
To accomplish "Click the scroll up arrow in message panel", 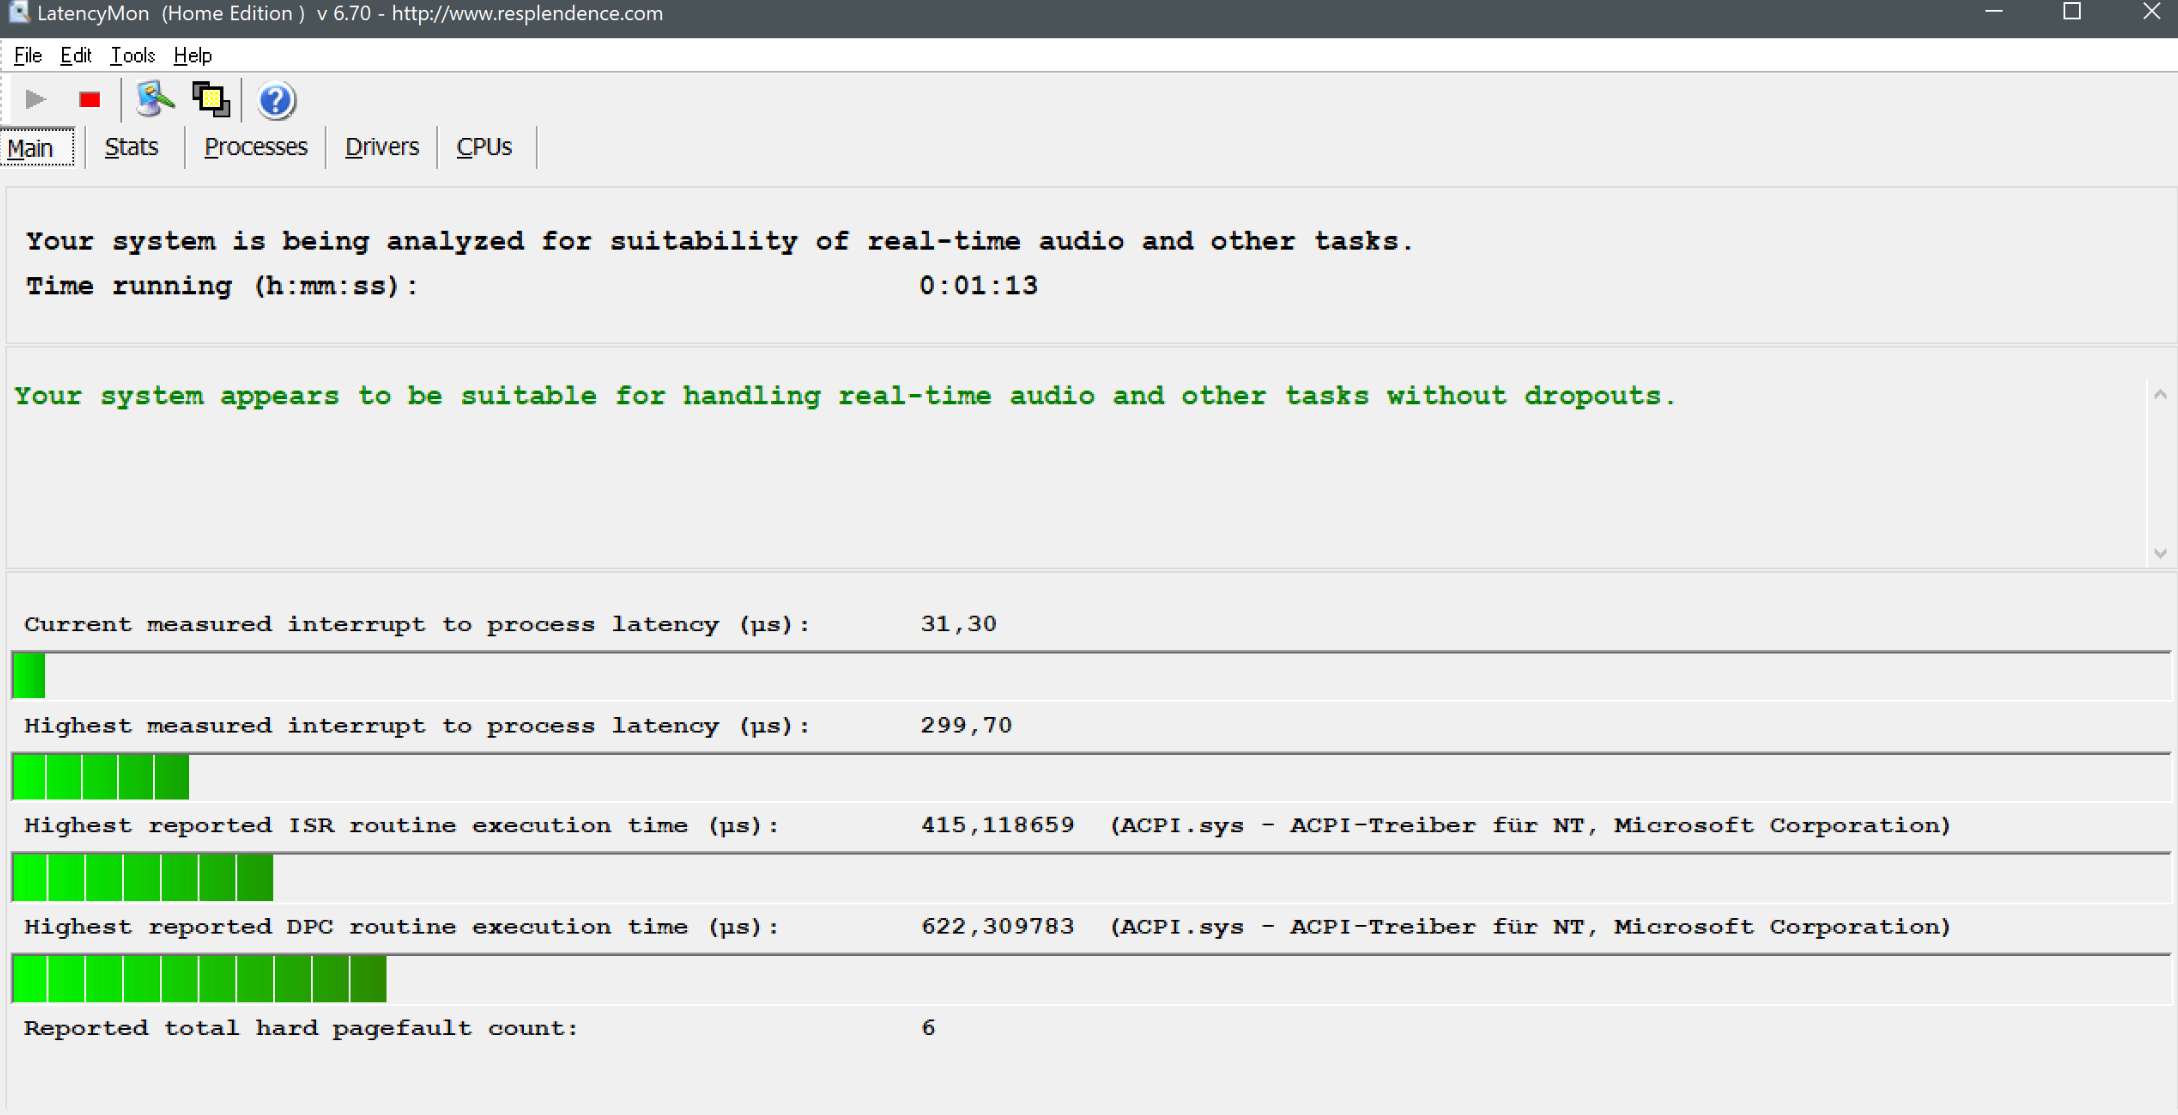I will click(x=2160, y=395).
